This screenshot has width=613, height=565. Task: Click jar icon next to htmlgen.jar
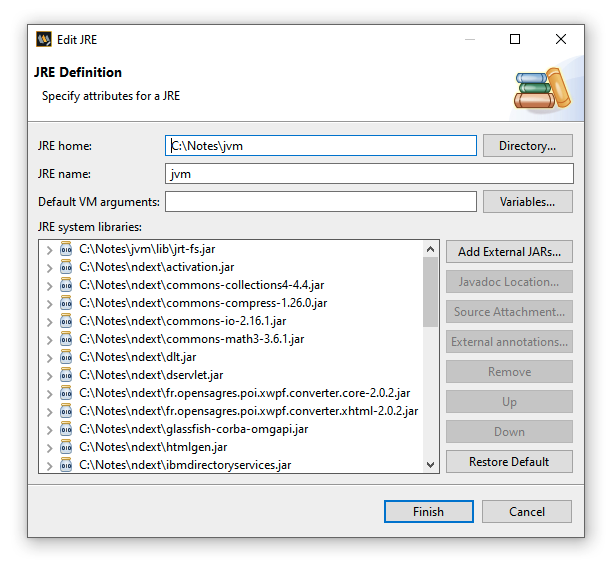(x=66, y=447)
